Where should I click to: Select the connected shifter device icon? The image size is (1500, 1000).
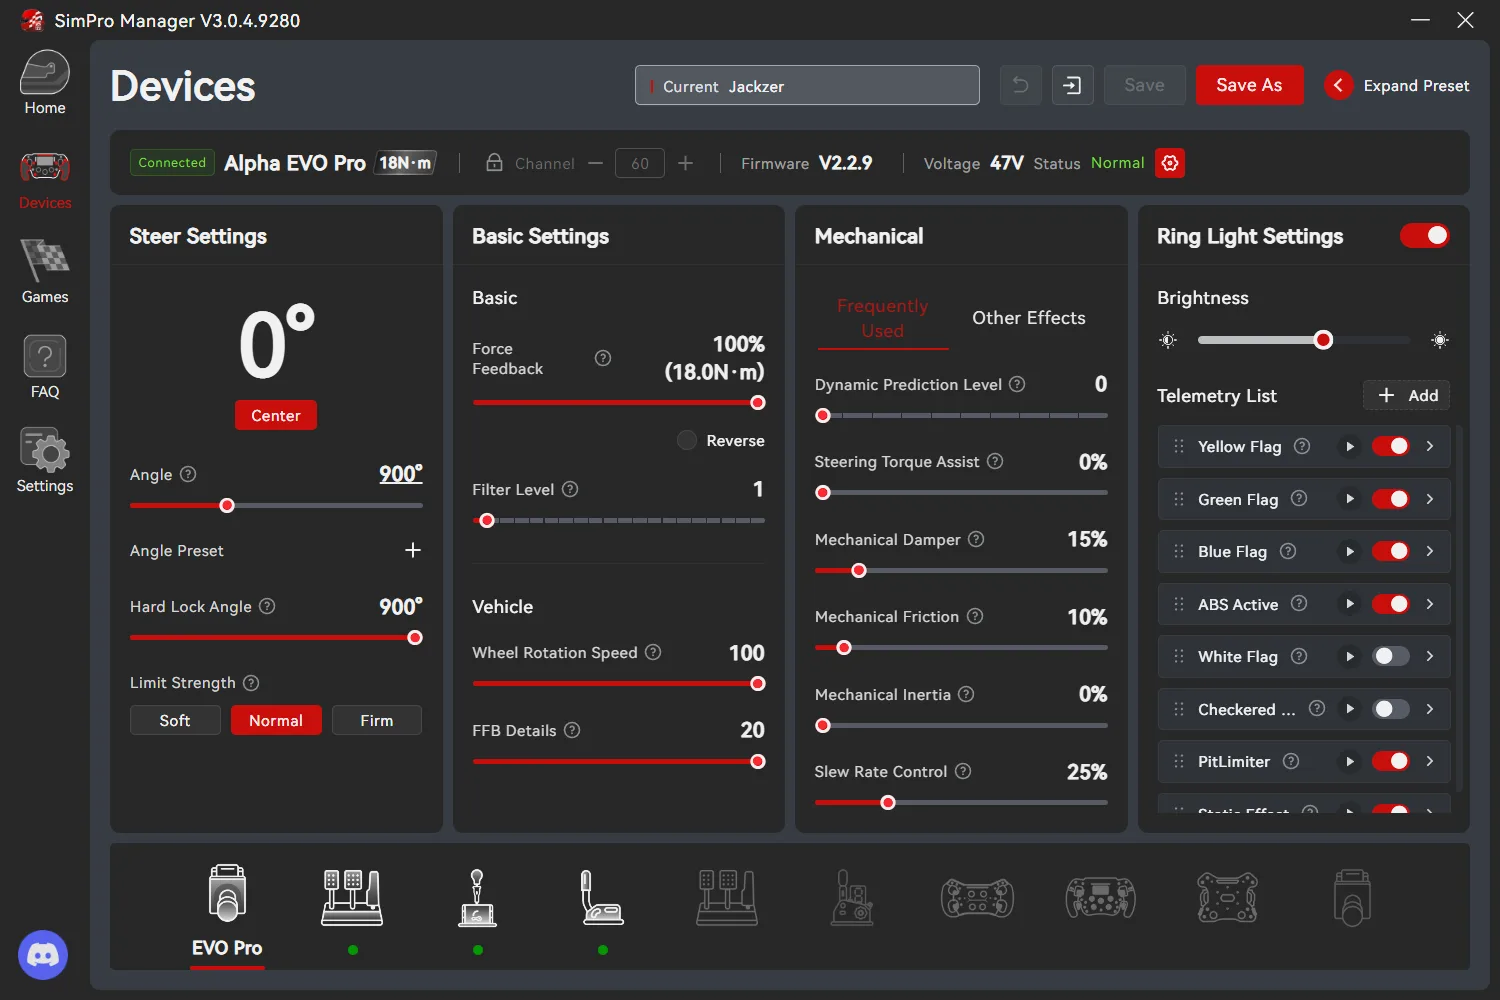click(x=477, y=897)
